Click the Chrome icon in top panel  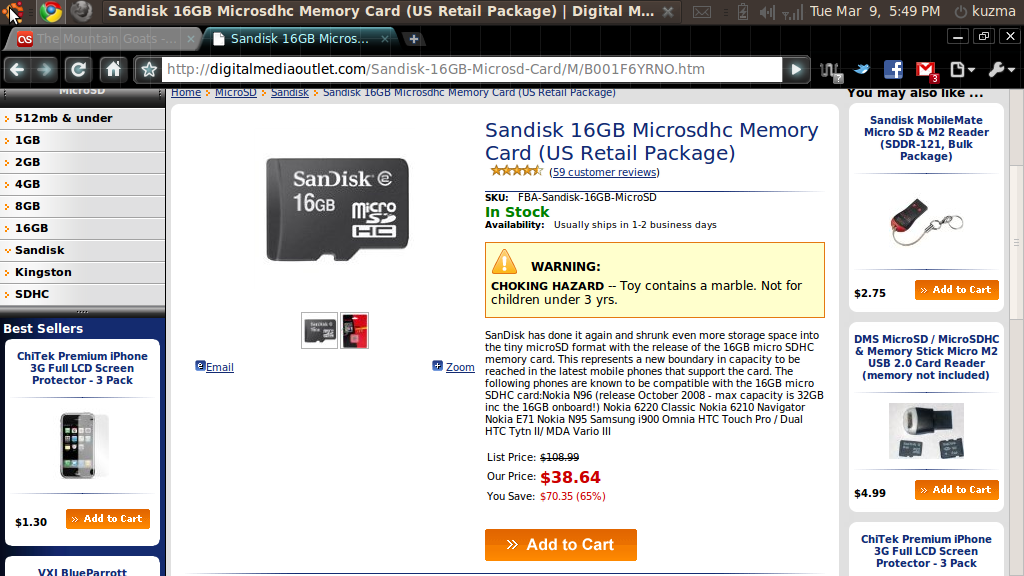[50, 12]
